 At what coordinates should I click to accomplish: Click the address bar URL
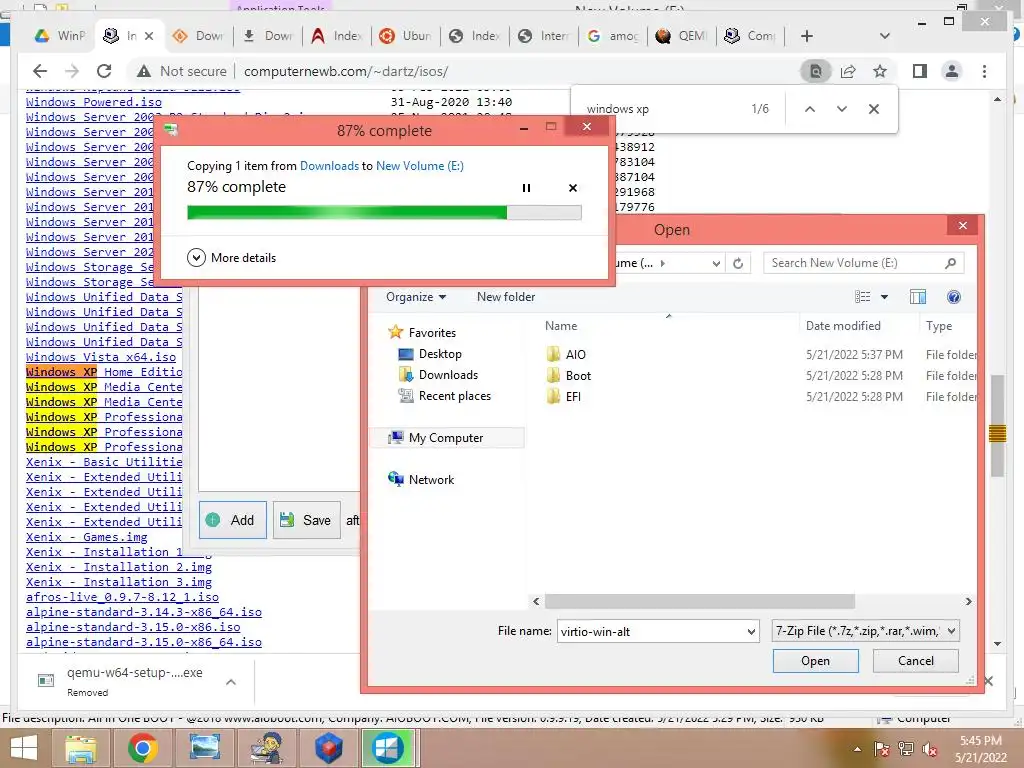tap(346, 71)
